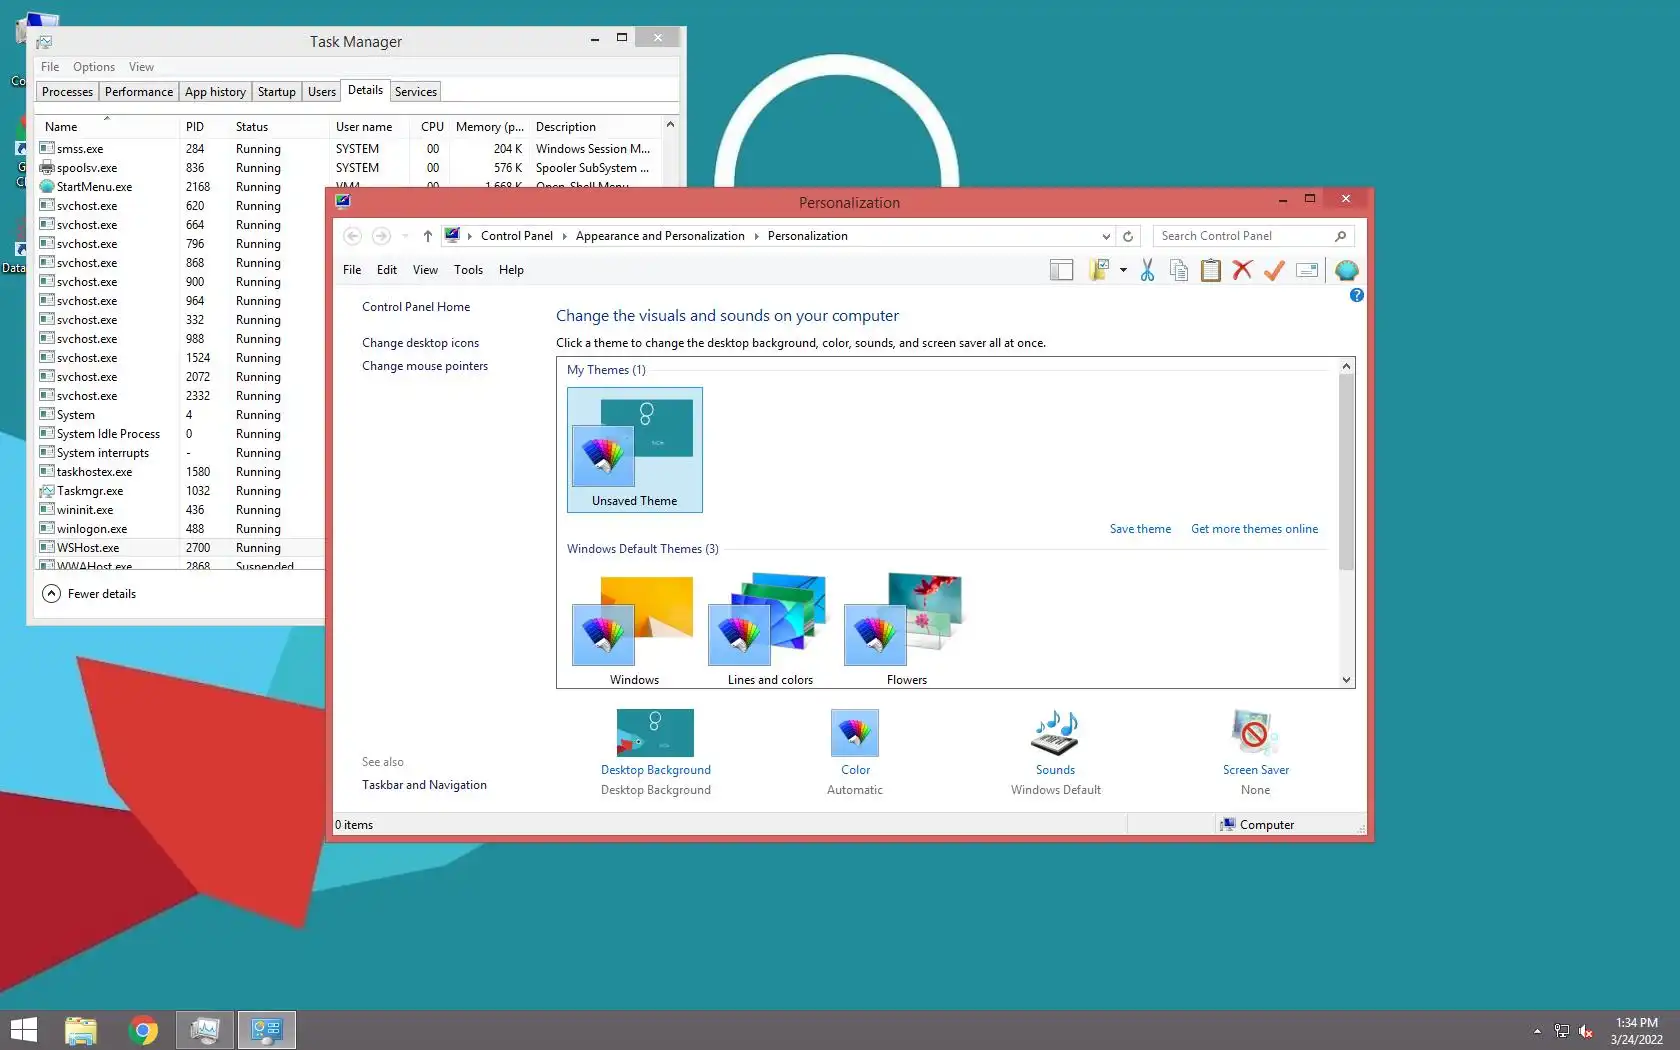Select the Lines and colors theme

click(x=770, y=629)
